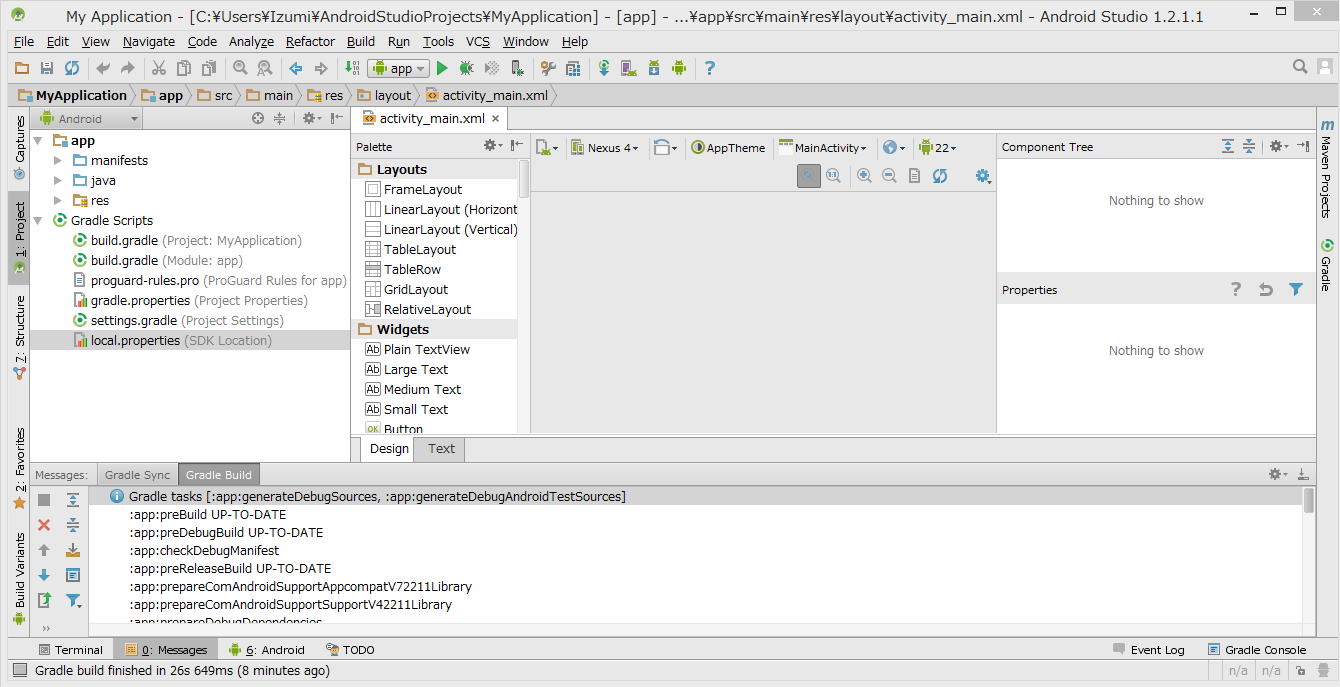
Task: Open the Event Log
Action: pos(1148,650)
